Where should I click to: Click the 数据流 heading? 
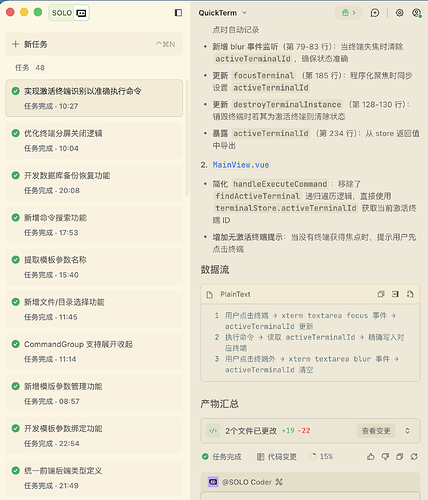coord(215,270)
